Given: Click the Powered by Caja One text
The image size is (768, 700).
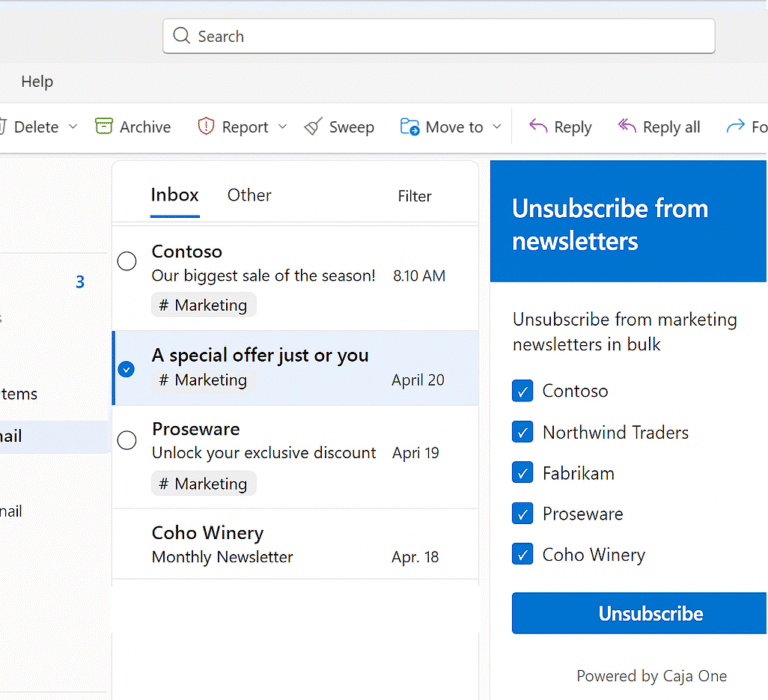Looking at the screenshot, I should click(651, 676).
